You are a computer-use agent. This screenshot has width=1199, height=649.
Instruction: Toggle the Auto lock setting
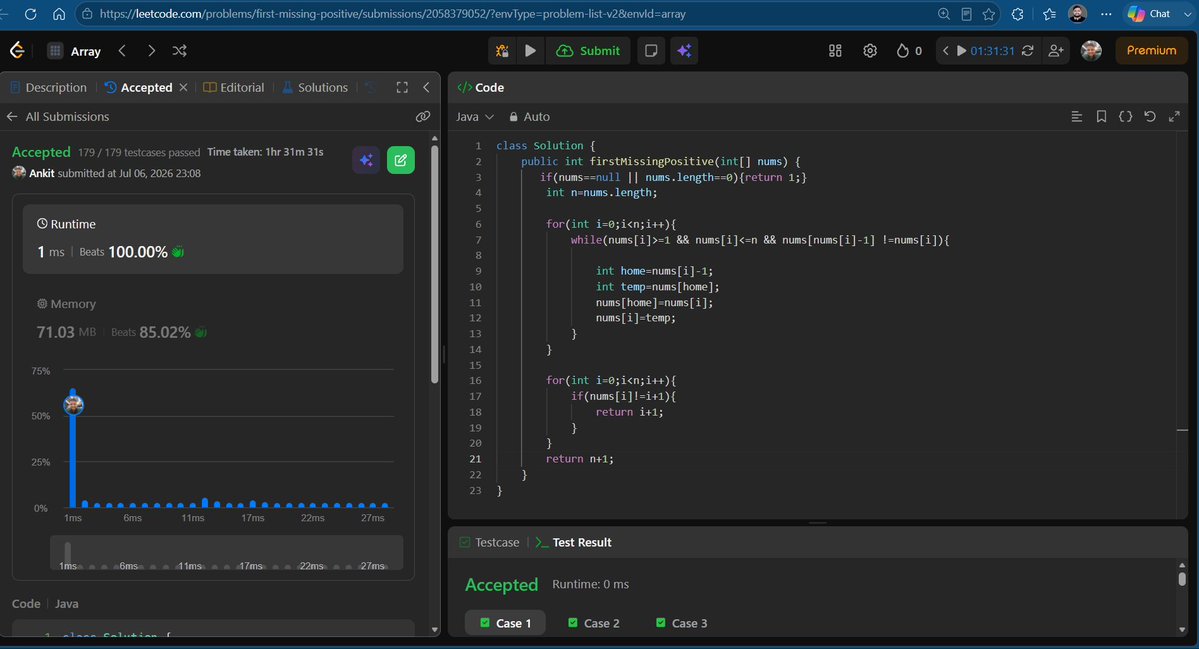click(529, 116)
